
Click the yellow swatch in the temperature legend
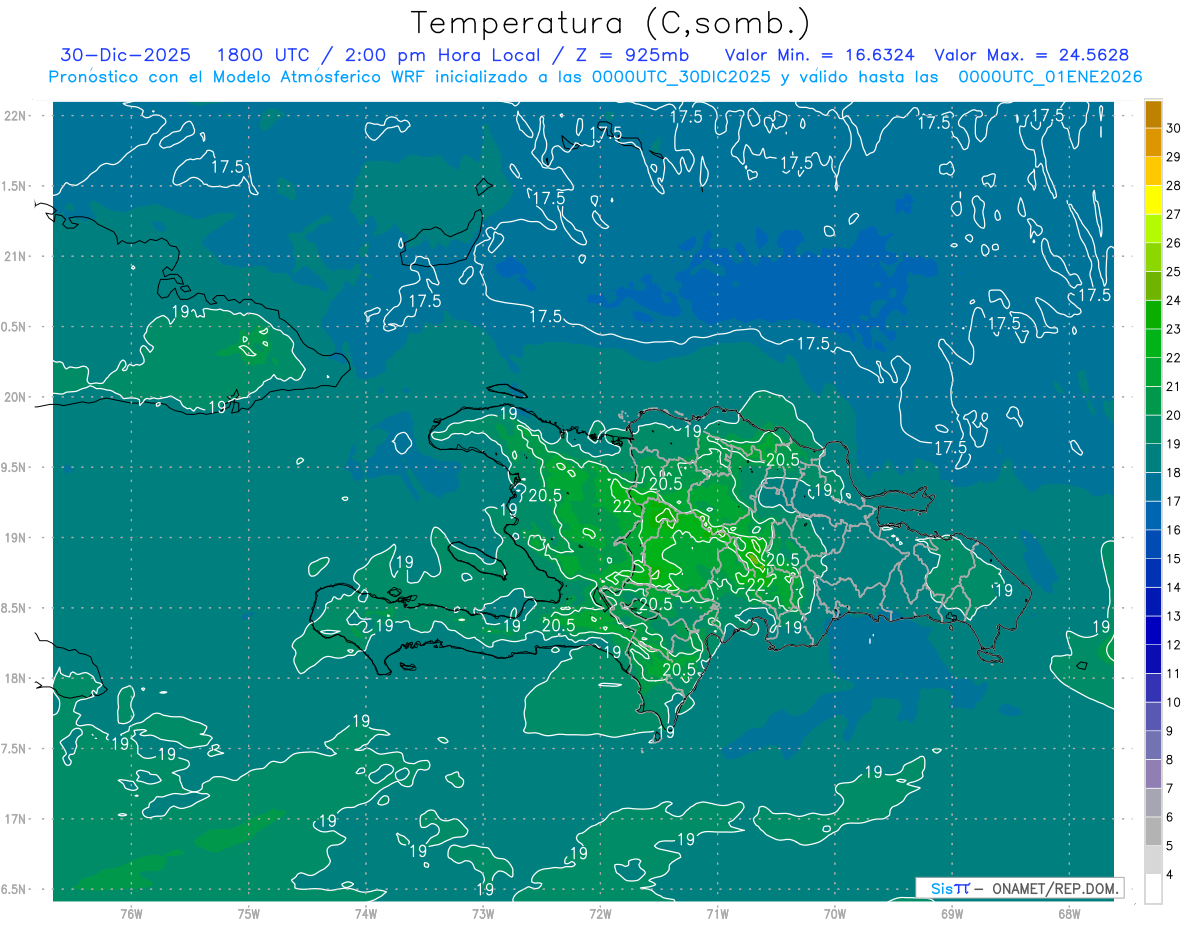[1153, 200]
